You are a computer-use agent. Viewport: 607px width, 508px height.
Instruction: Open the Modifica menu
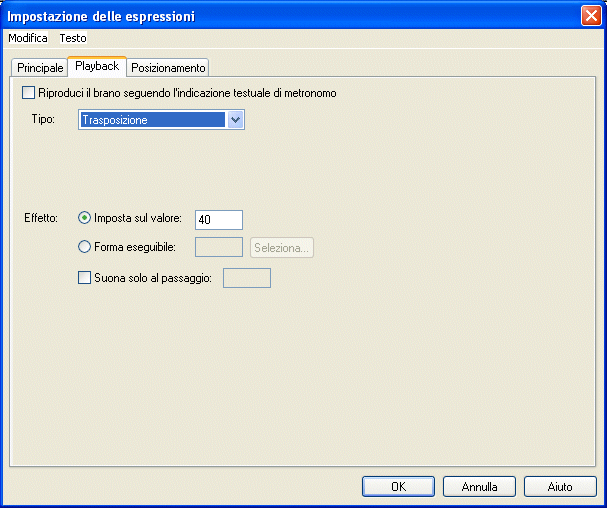point(27,38)
